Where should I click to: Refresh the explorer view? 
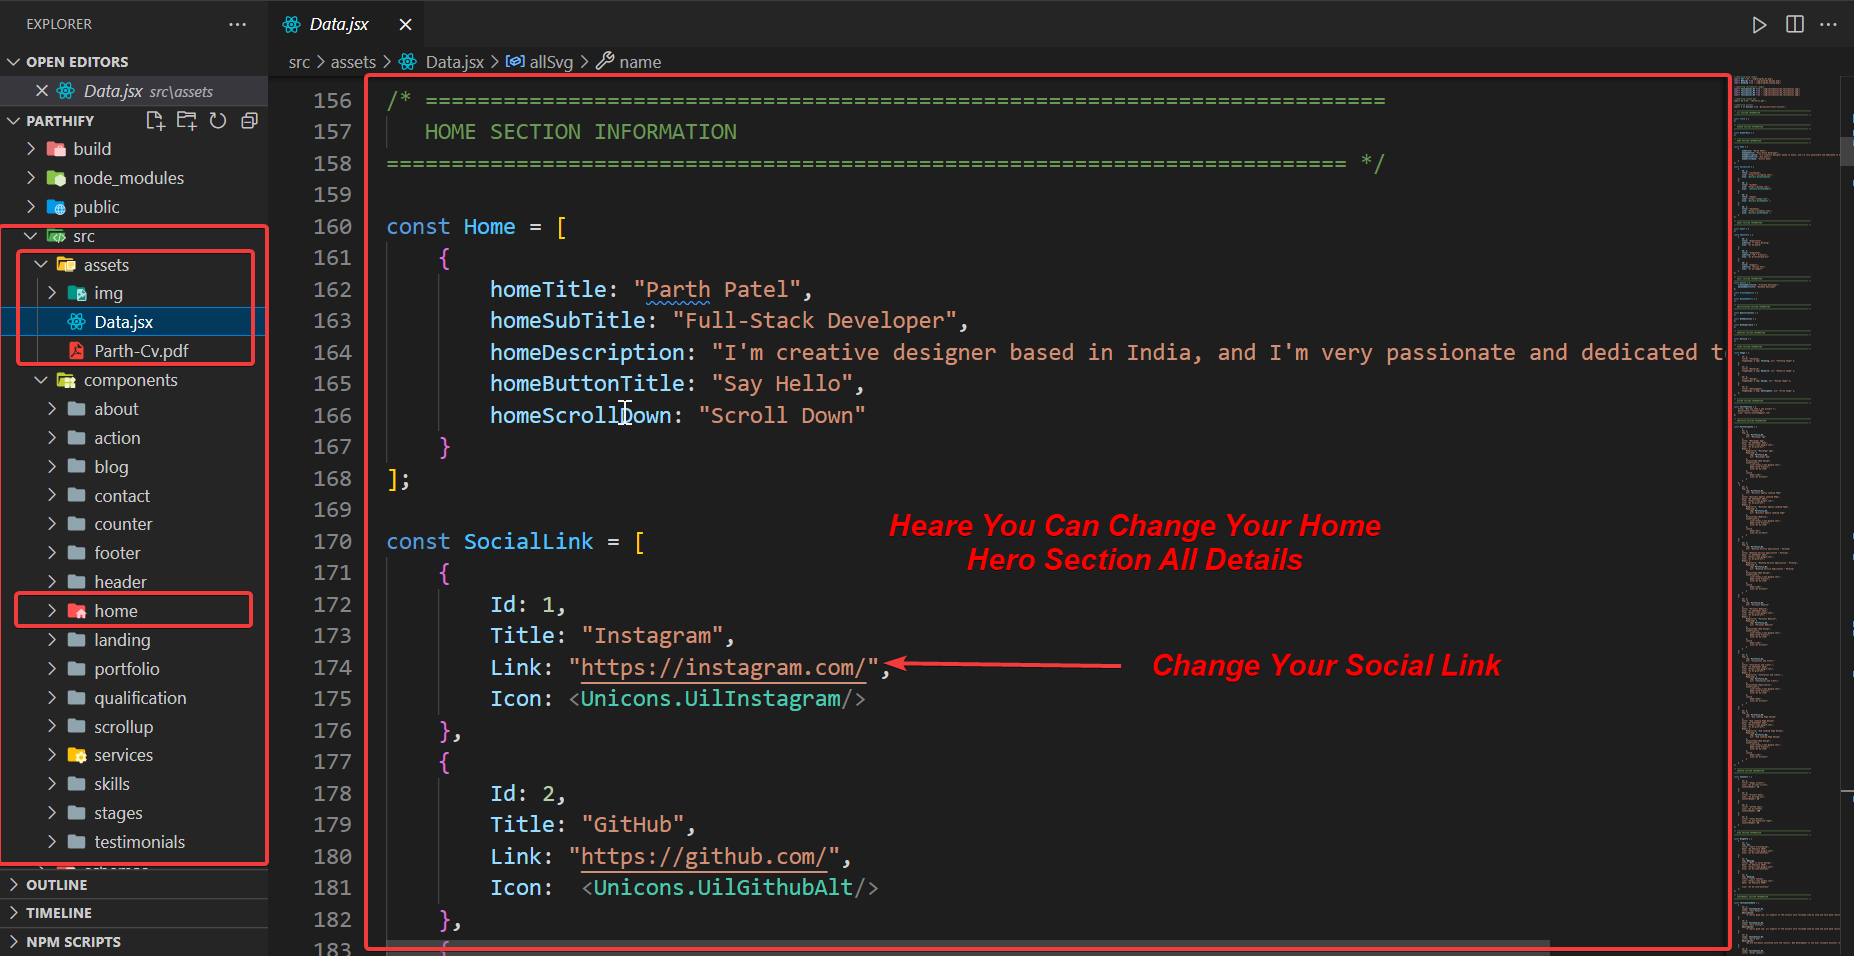point(219,120)
